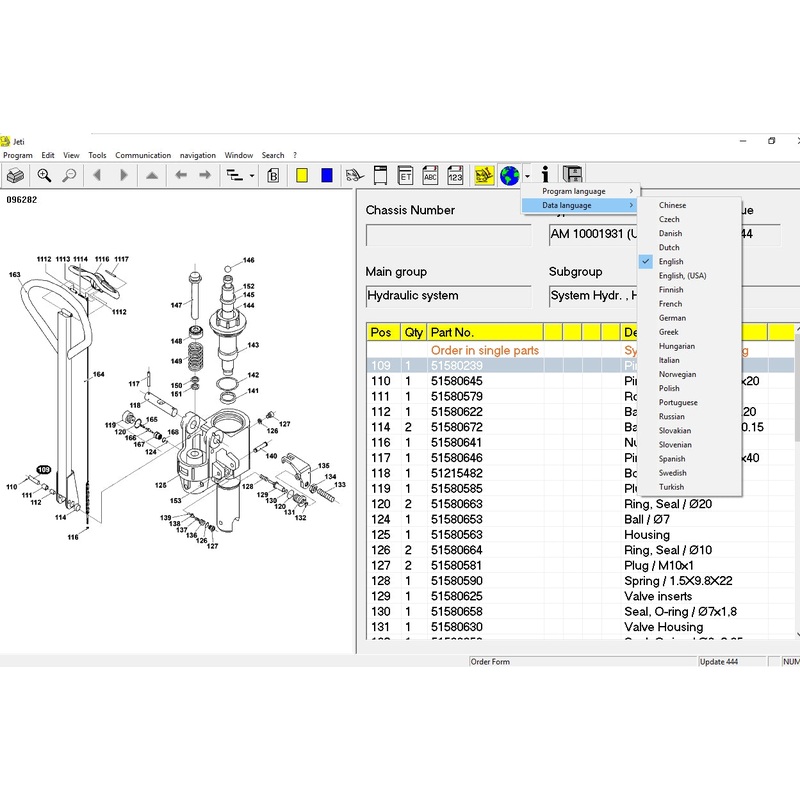800x800 pixels.
Task: Open the Window menu
Action: (239, 155)
